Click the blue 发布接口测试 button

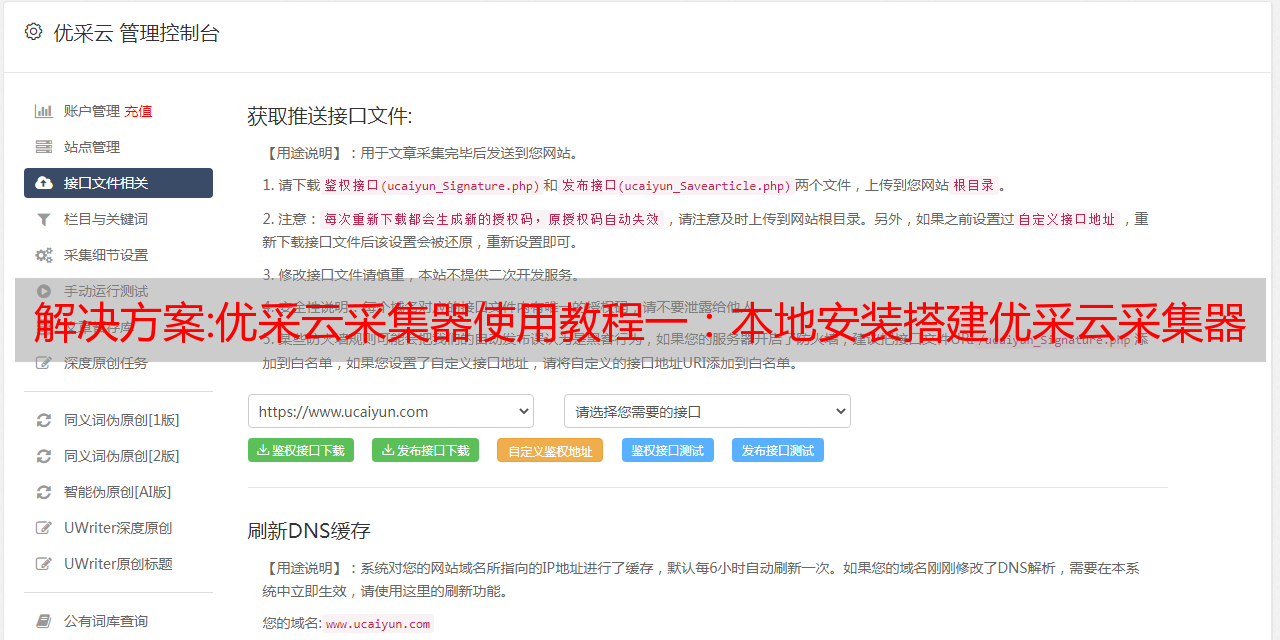[778, 450]
